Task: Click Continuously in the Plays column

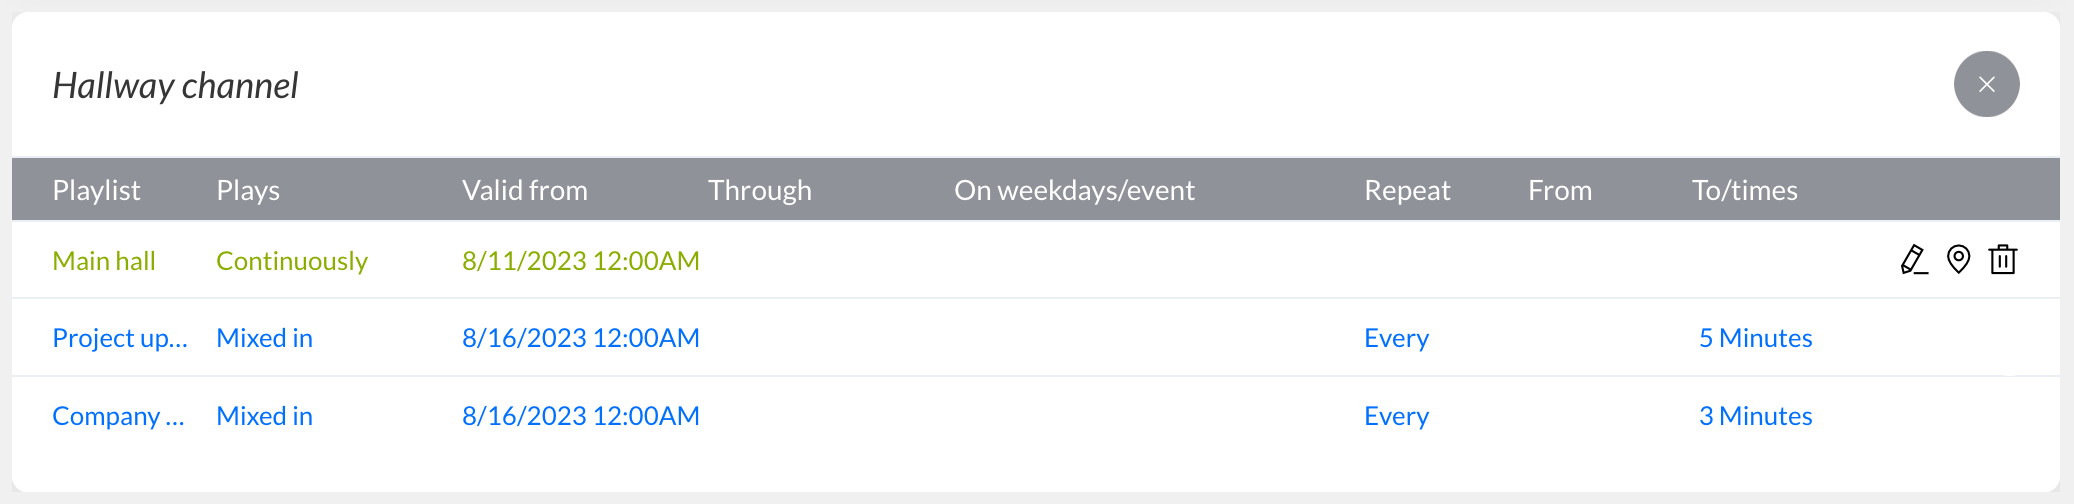Action: click(292, 261)
